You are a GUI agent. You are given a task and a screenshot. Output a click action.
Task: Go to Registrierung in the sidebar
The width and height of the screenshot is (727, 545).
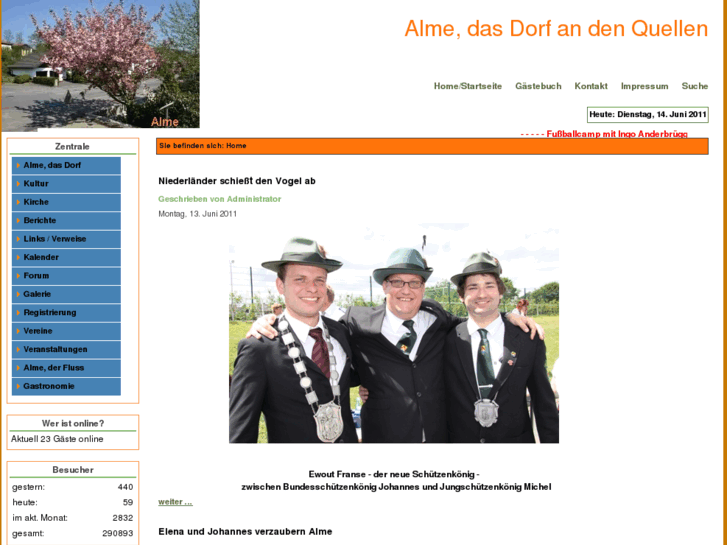[66, 313]
